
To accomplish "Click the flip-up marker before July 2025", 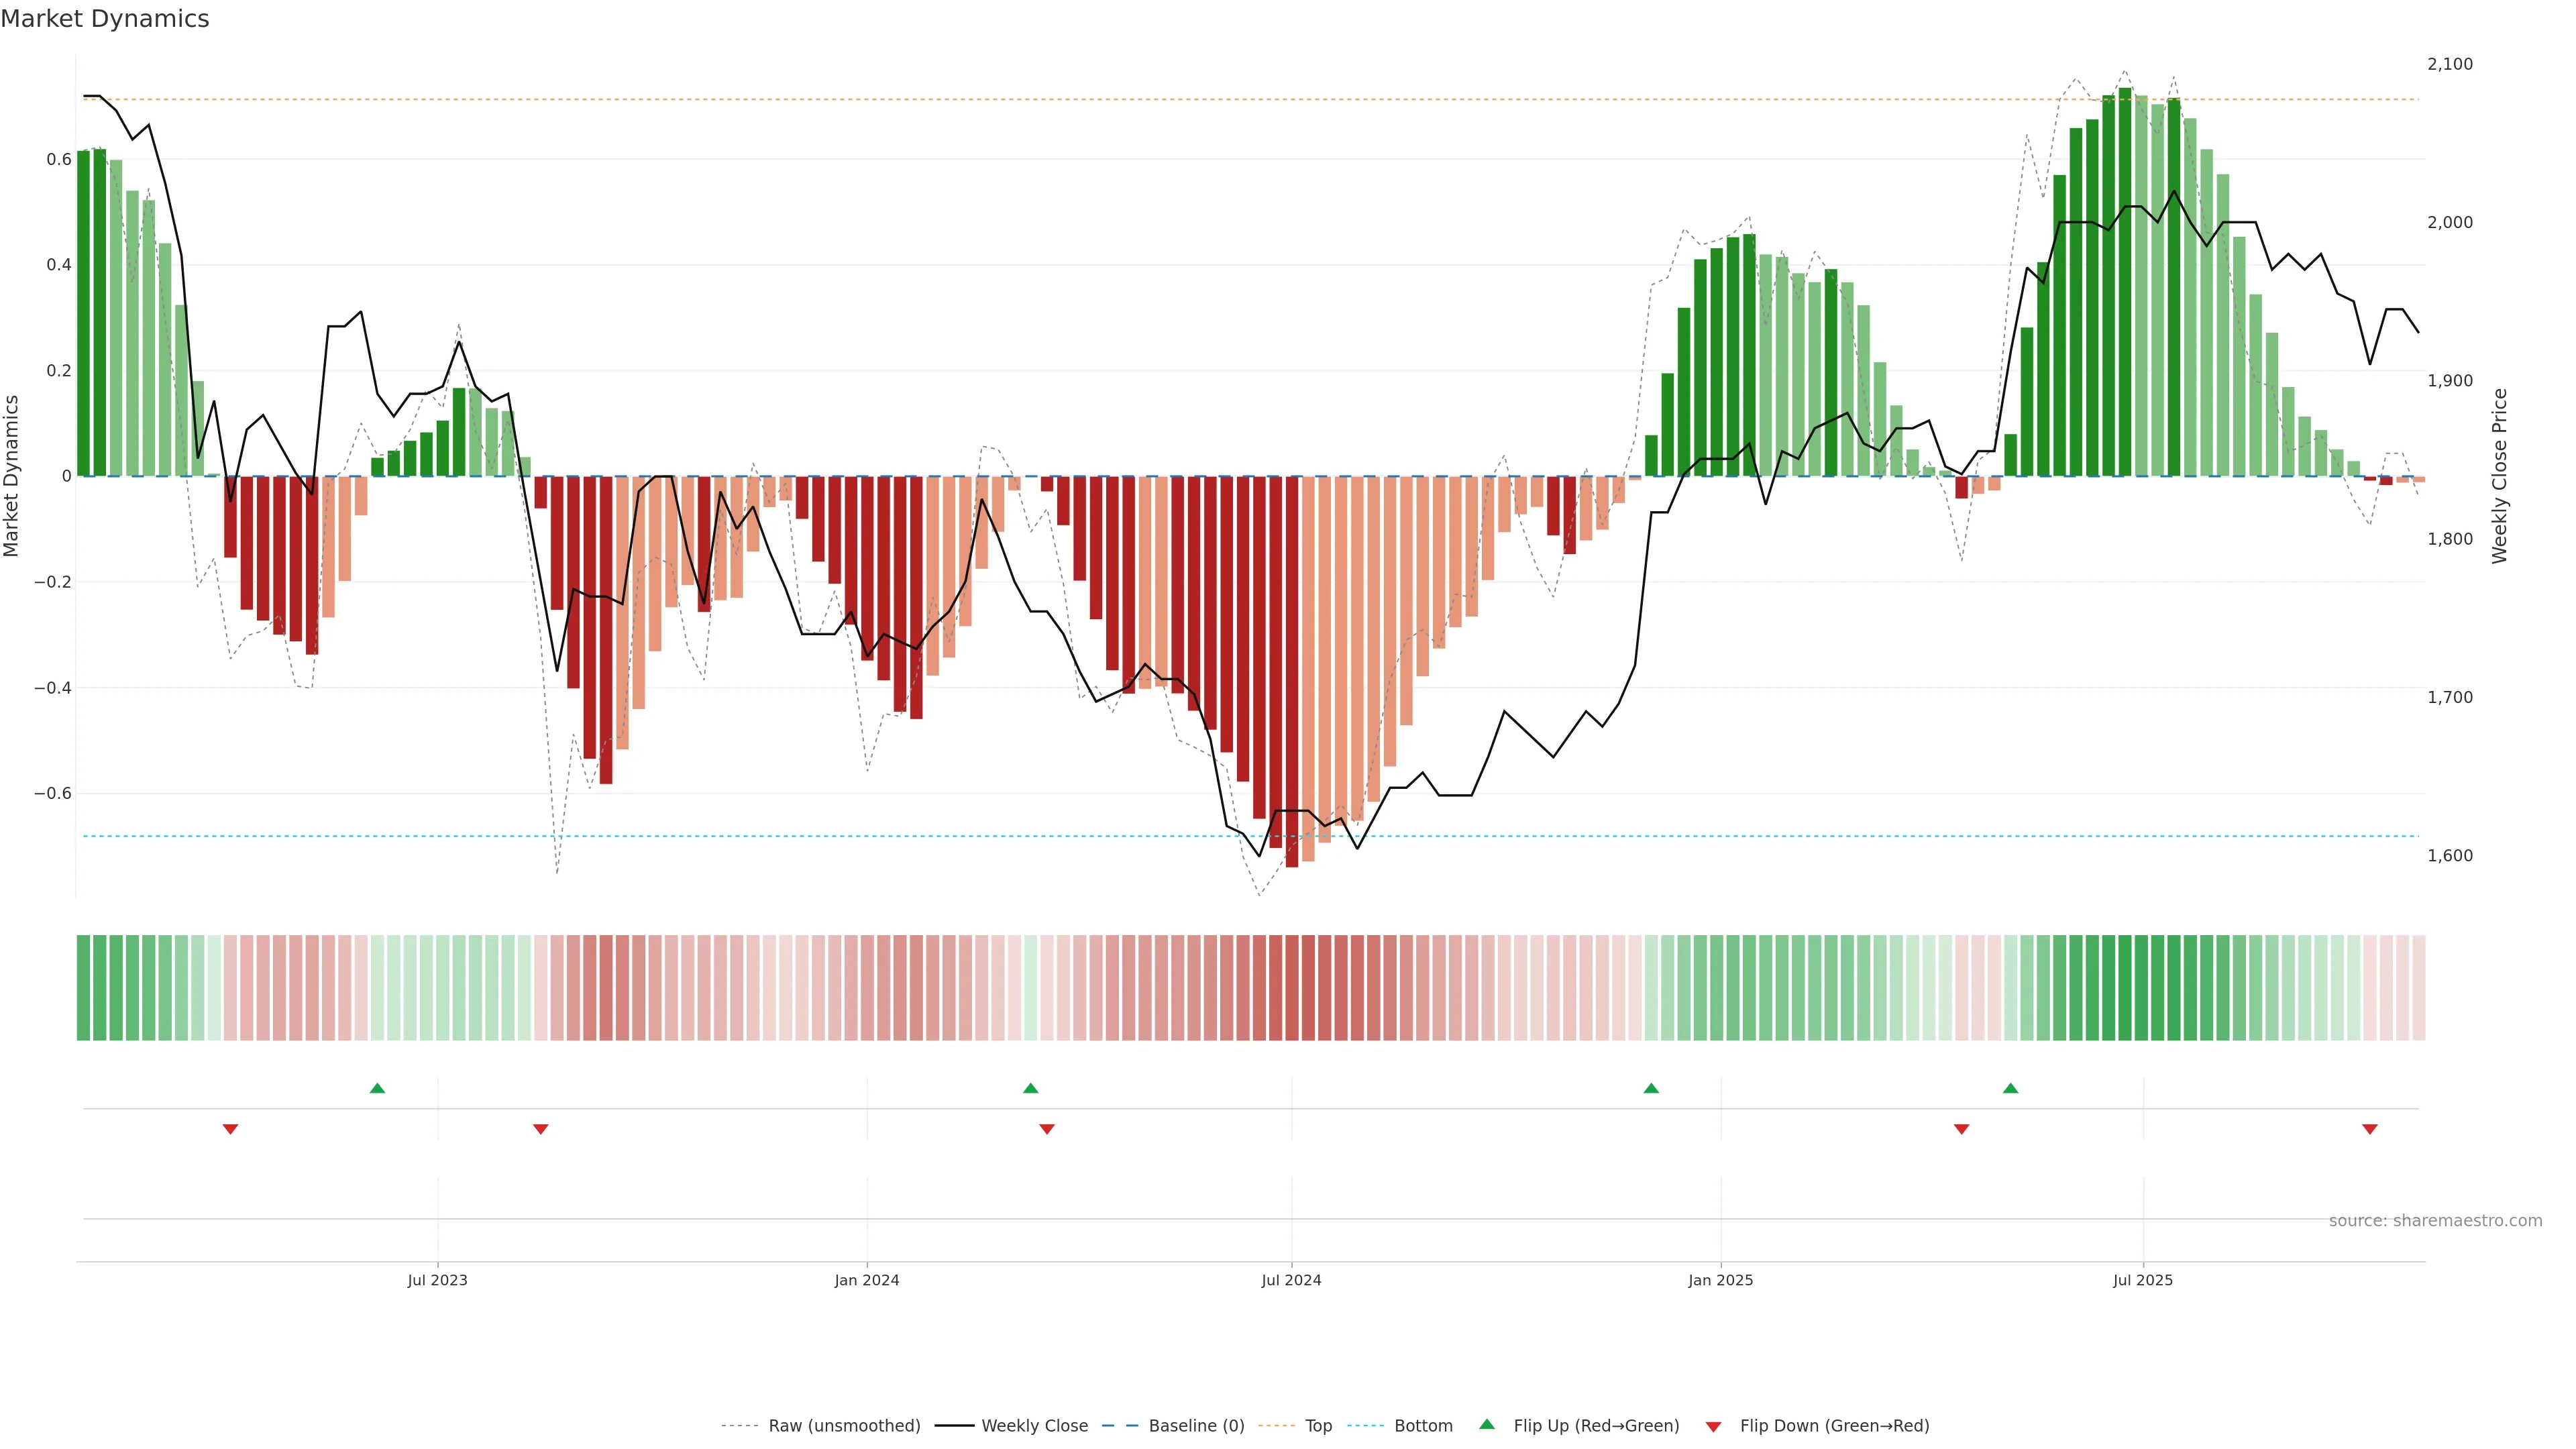I will (x=2010, y=1088).
